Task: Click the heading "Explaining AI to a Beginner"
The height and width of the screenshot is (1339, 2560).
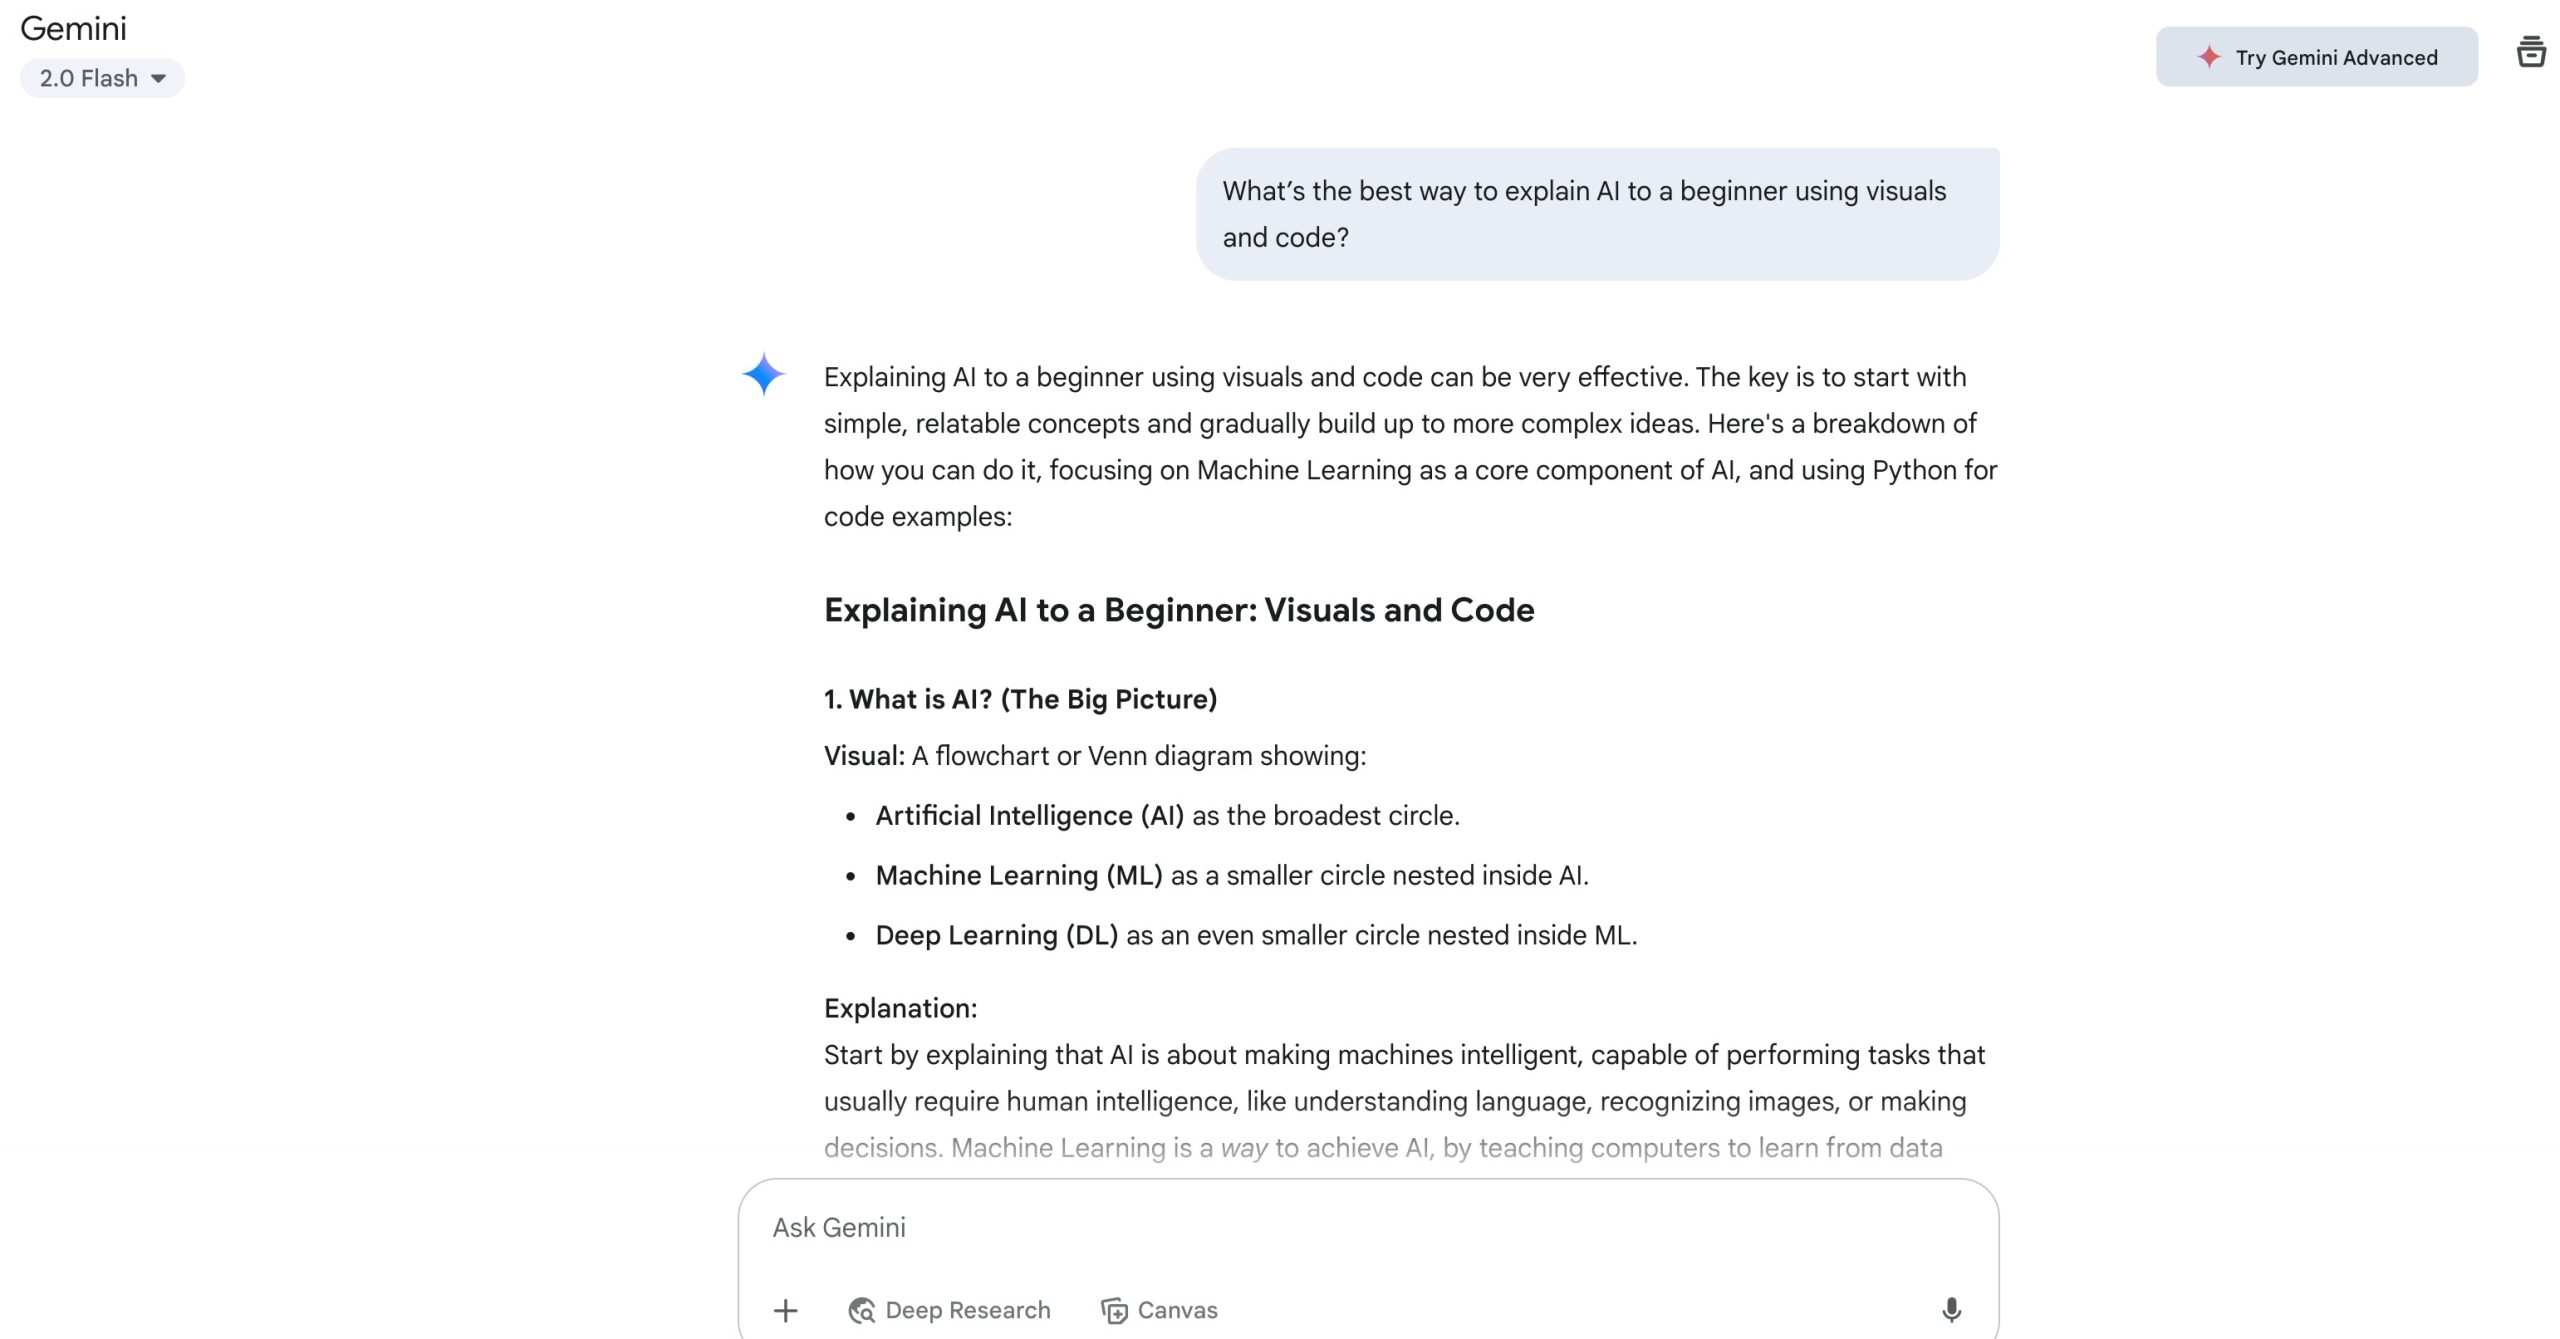Action: point(1178,610)
